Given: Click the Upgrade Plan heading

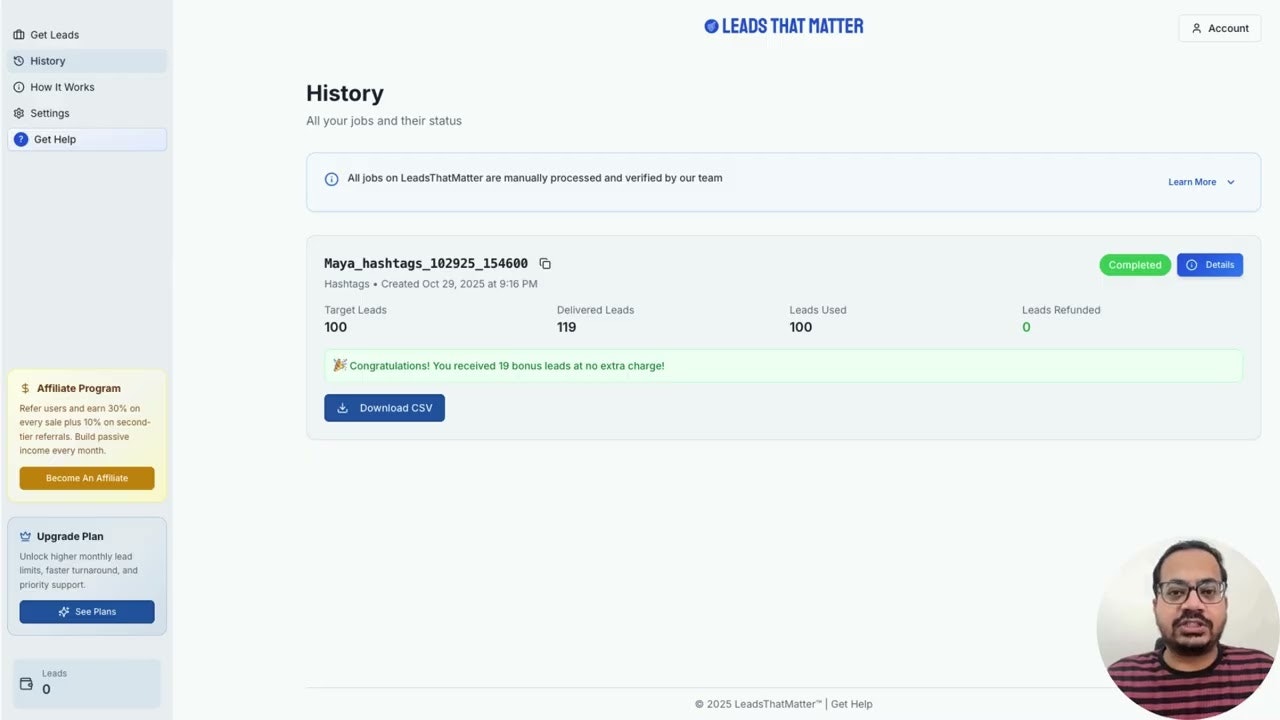Looking at the screenshot, I should tap(70, 536).
